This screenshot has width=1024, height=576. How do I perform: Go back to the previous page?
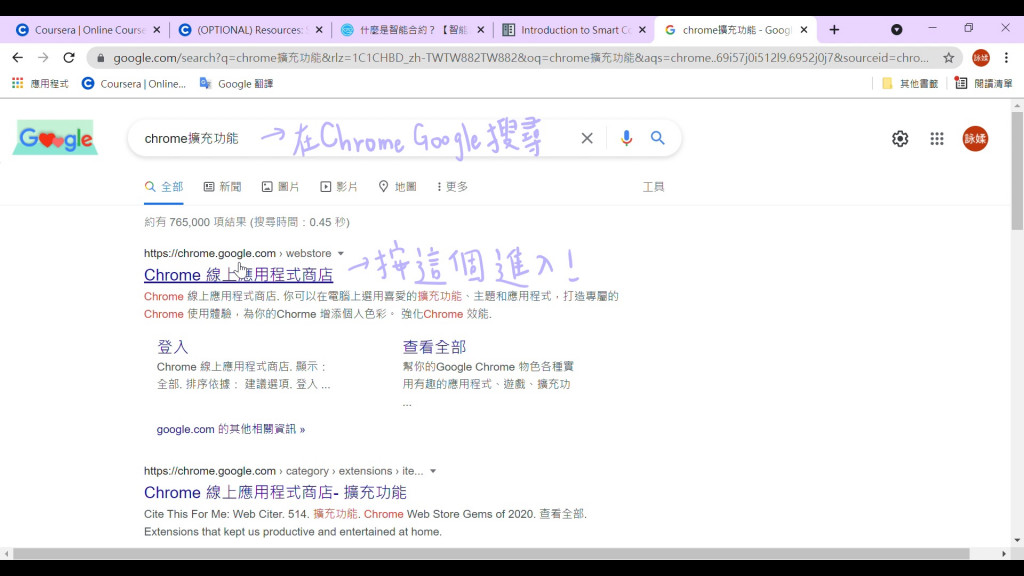pos(18,57)
